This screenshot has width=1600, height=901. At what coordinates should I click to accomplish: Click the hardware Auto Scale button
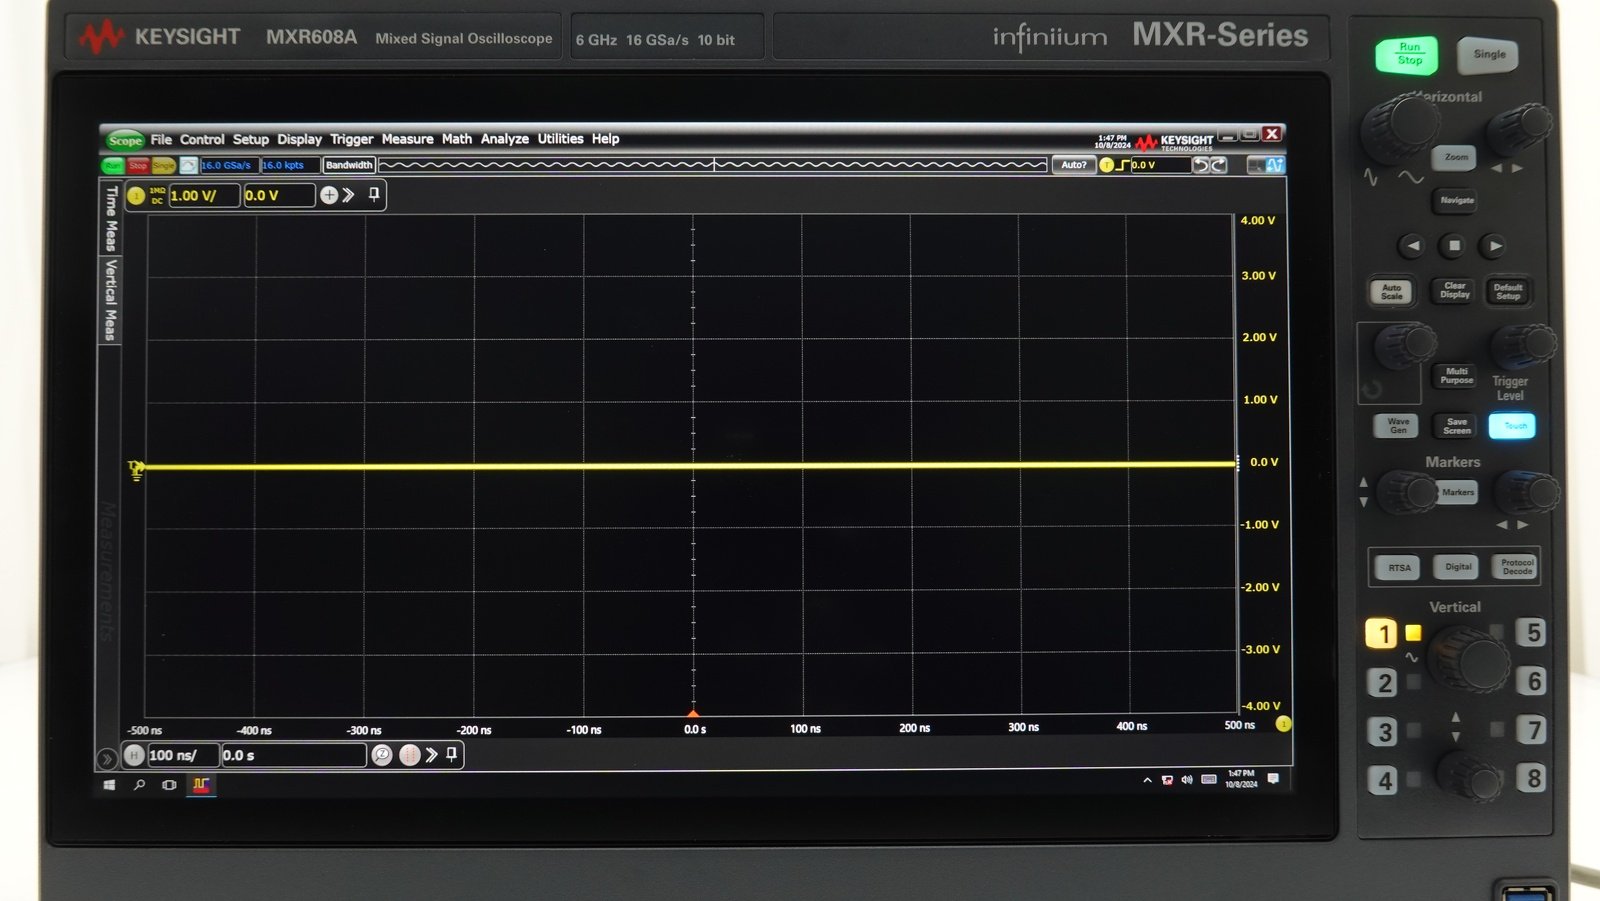(x=1392, y=292)
